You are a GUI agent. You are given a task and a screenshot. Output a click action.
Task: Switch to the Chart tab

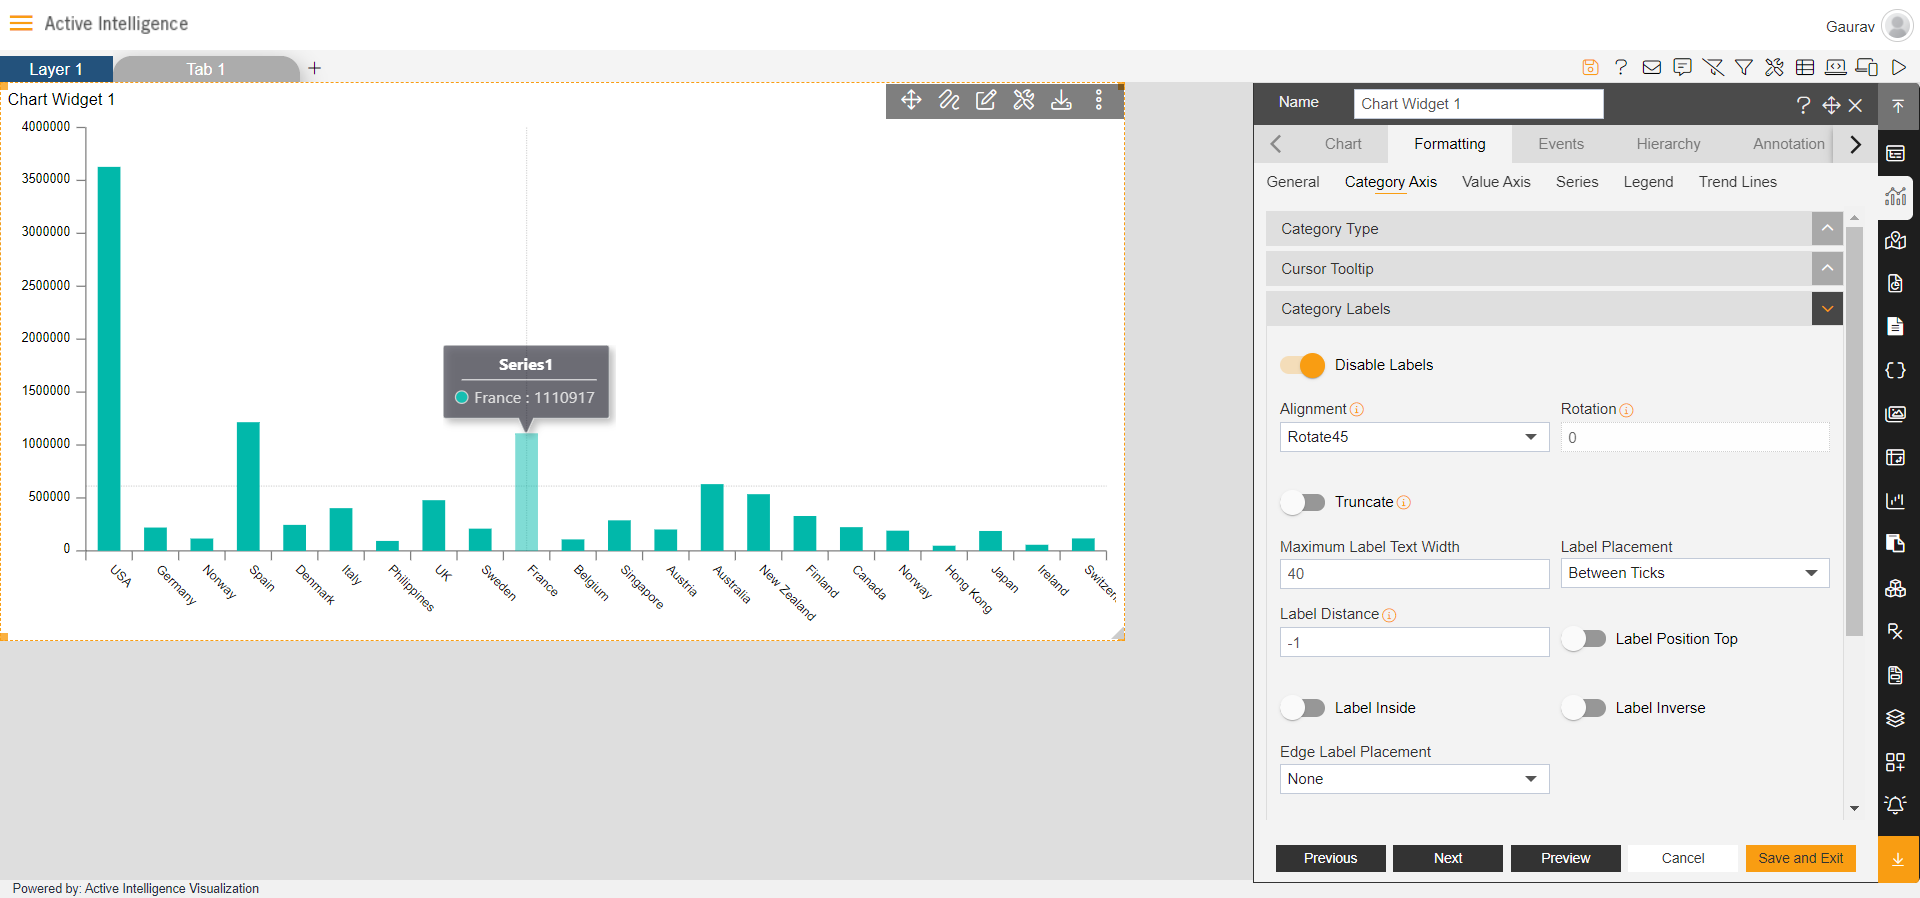click(1343, 144)
